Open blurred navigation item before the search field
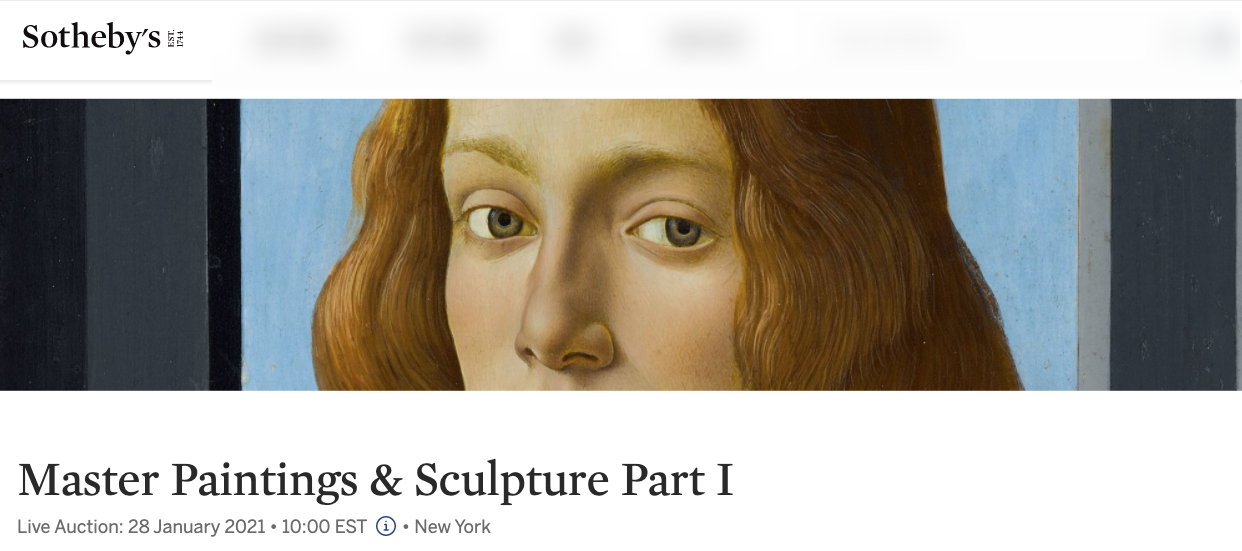Image resolution: width=1242 pixels, height=551 pixels. (x=704, y=41)
